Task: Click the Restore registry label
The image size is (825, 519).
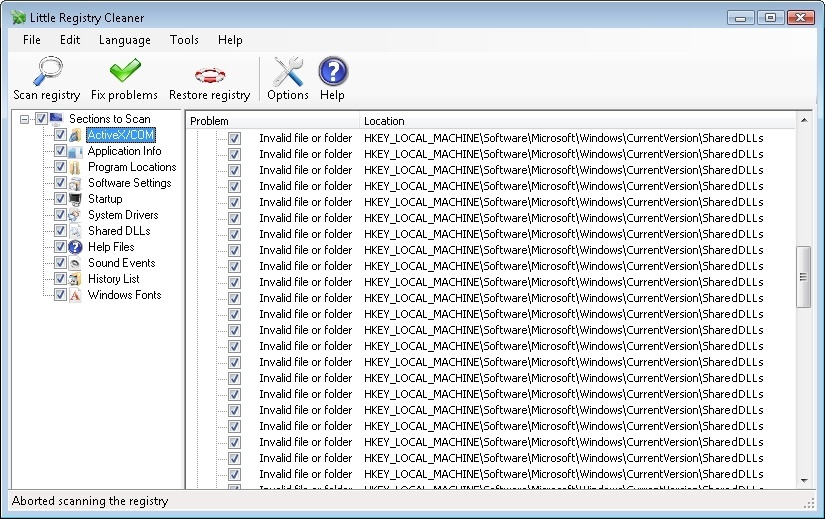Action: pyautogui.click(x=209, y=95)
